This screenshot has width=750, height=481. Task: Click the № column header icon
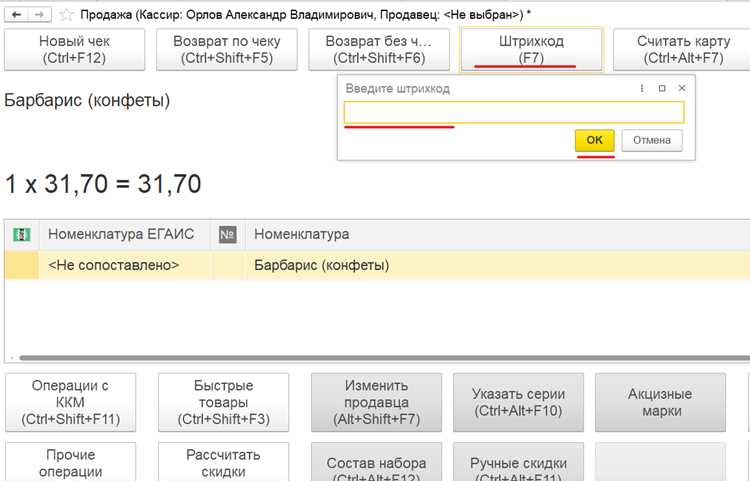pyautogui.click(x=228, y=234)
